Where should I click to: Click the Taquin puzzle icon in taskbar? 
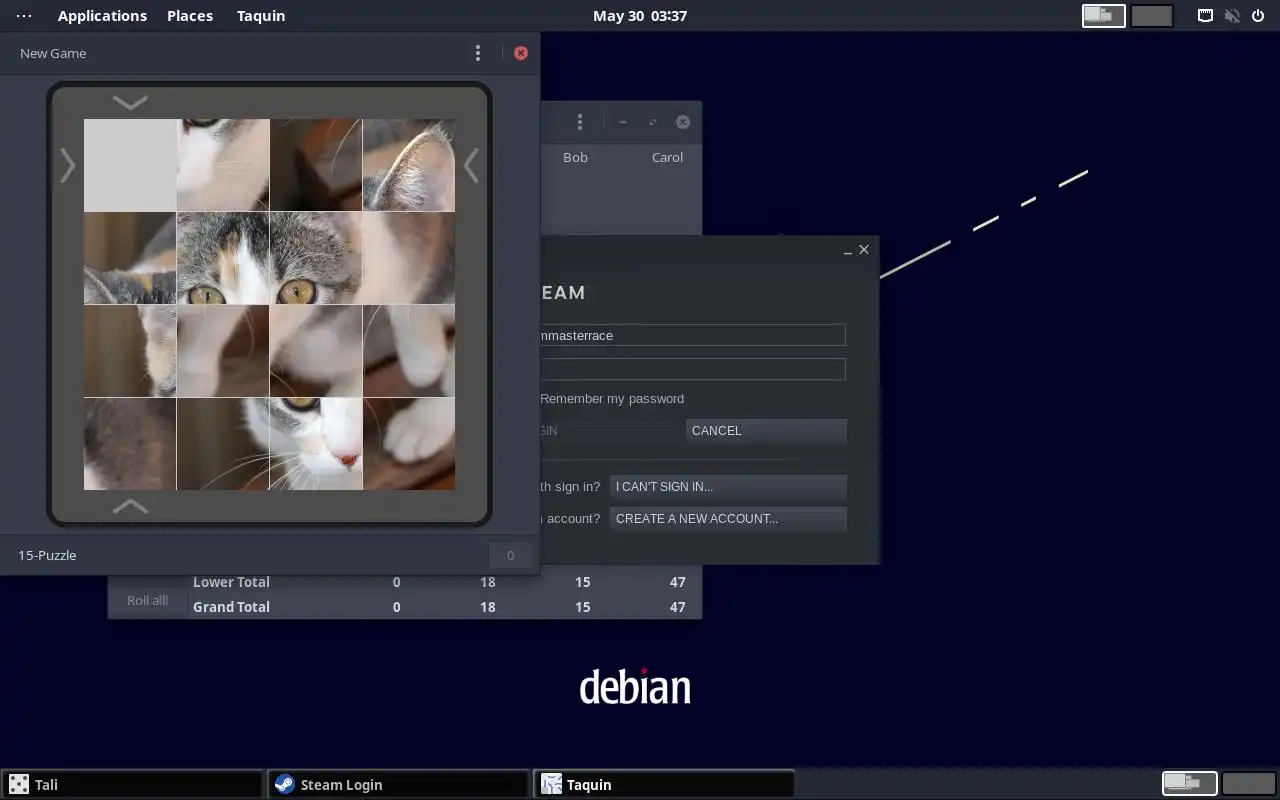pos(551,785)
